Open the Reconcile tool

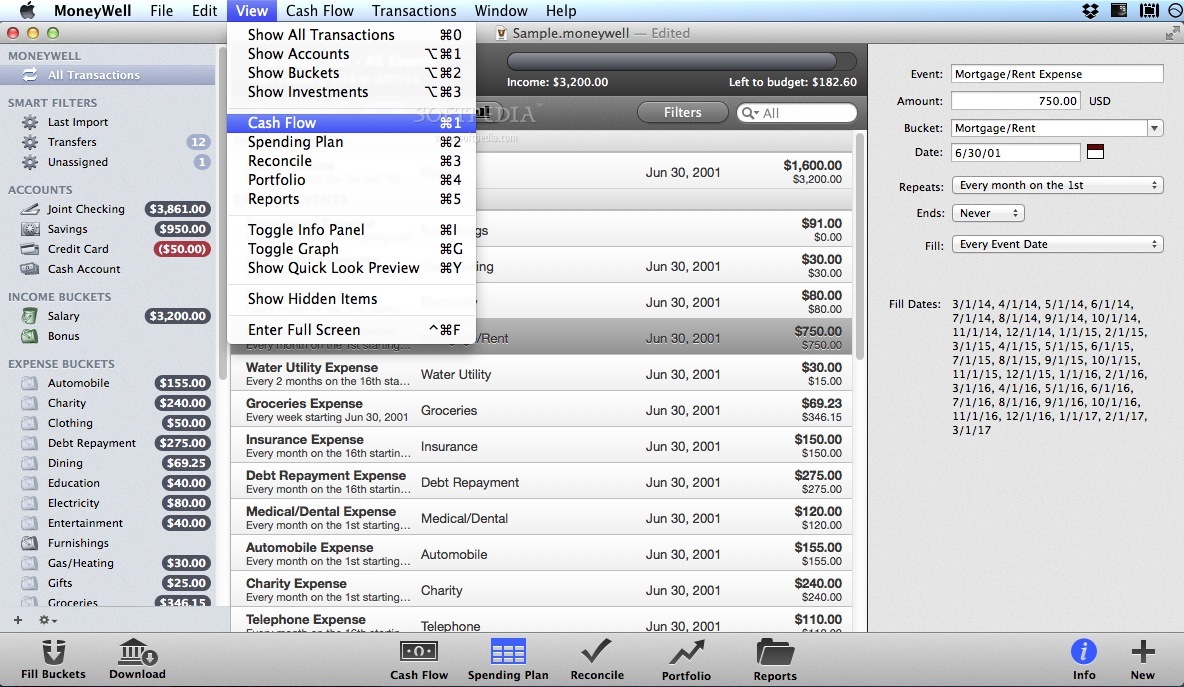point(596,658)
